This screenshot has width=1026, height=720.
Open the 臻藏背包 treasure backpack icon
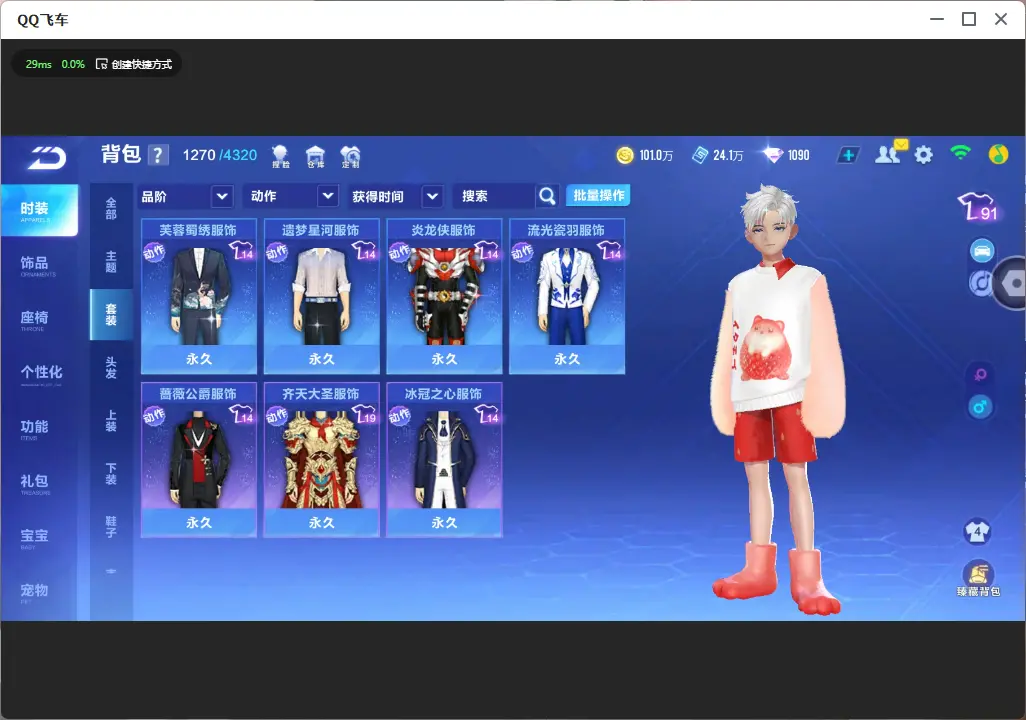pyautogui.click(x=978, y=579)
